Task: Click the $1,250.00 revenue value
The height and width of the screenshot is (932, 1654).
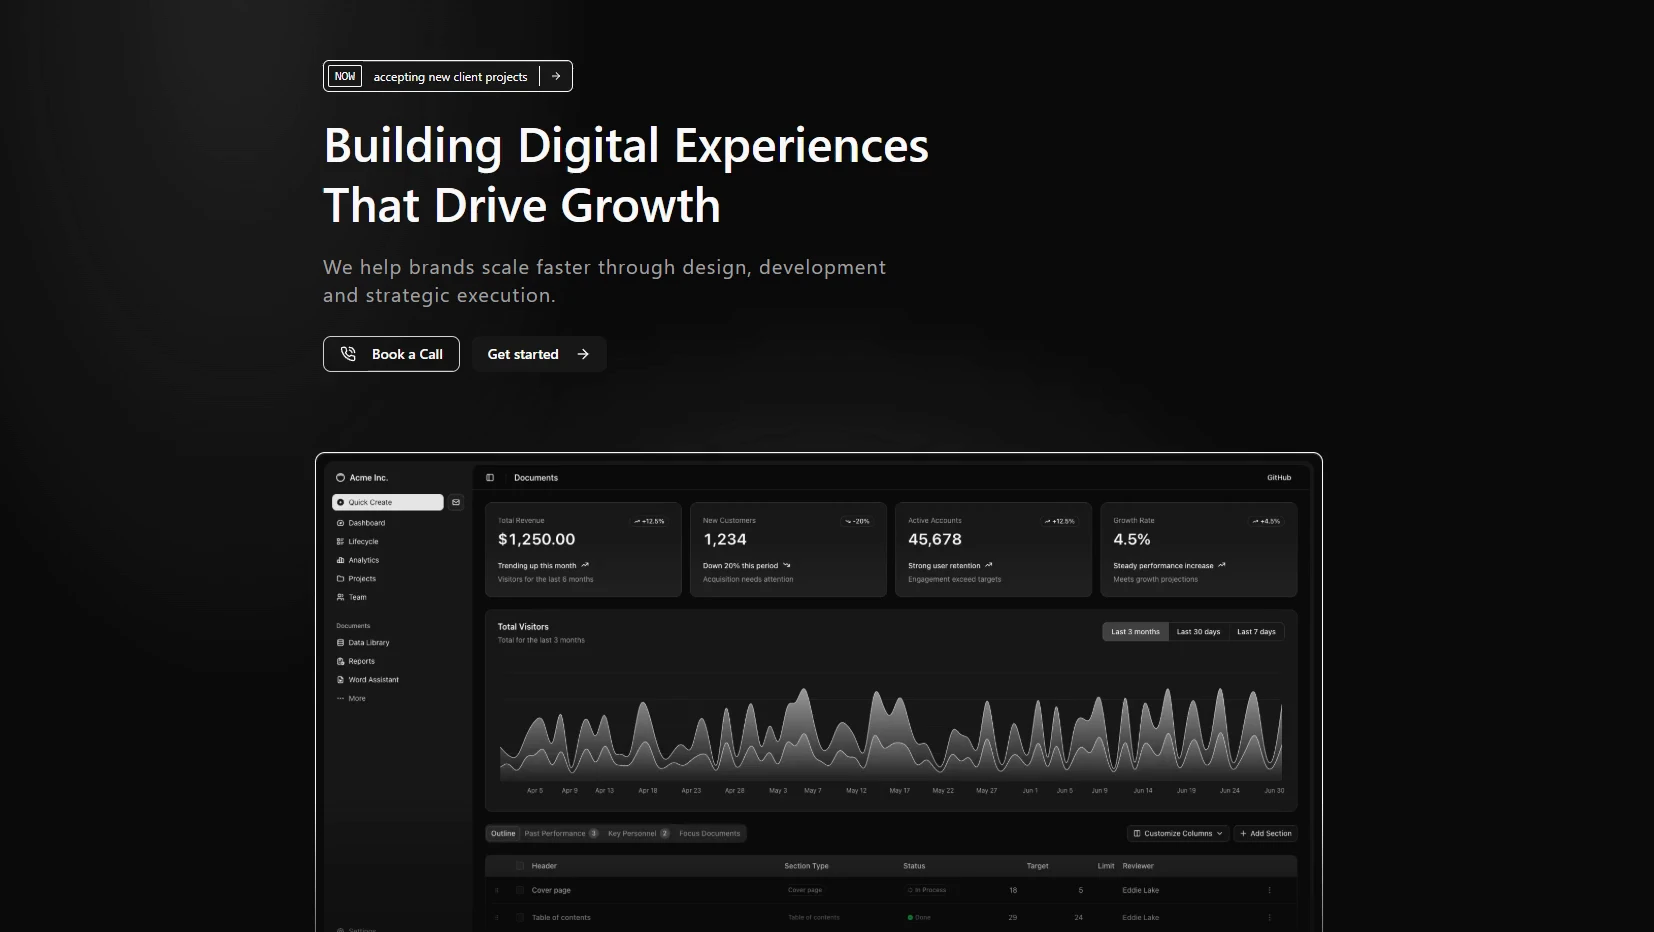Action: [x=537, y=539]
